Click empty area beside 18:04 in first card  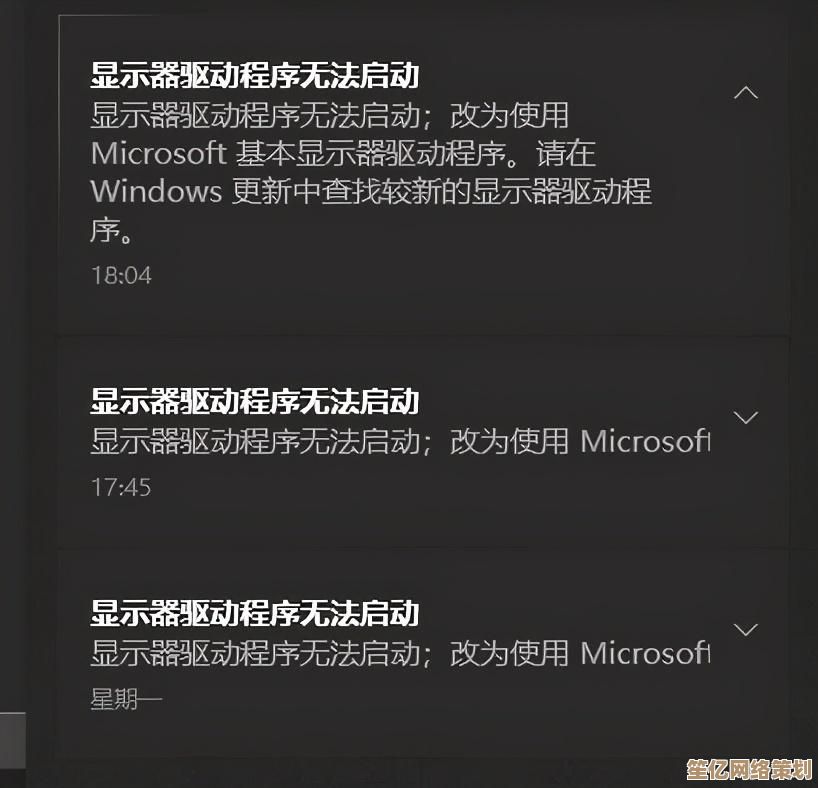pyautogui.click(x=417, y=277)
